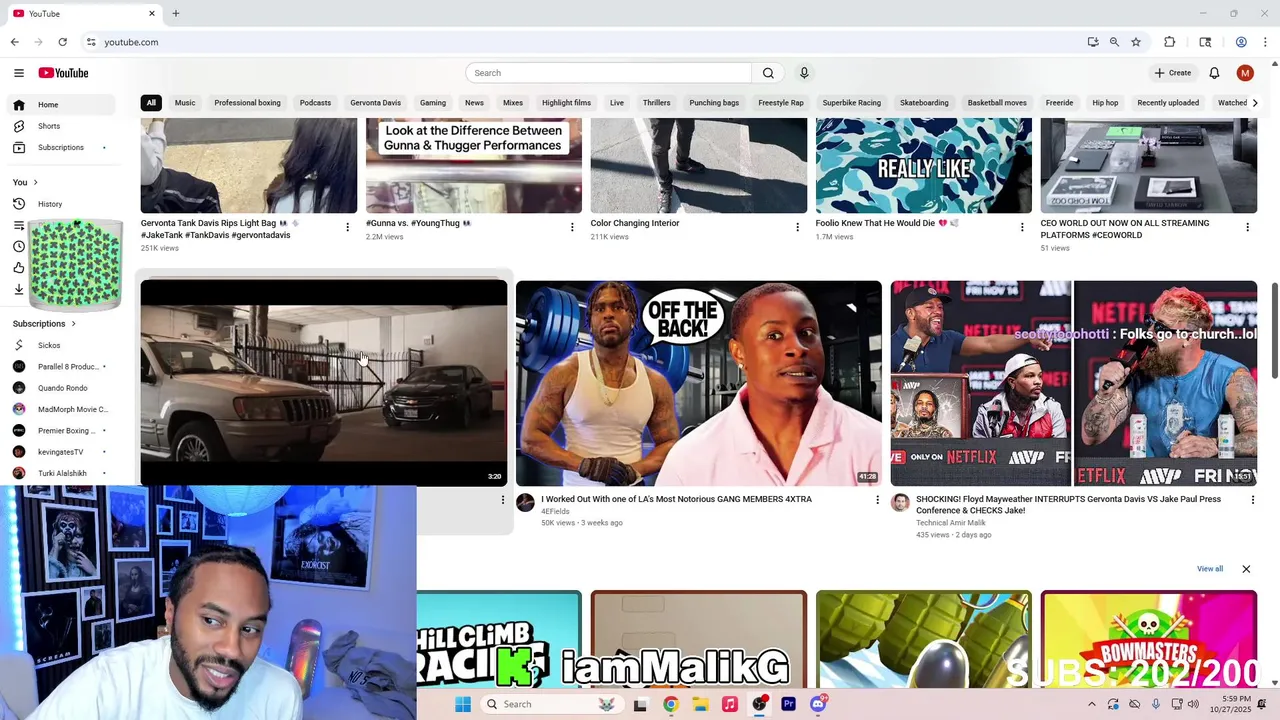This screenshot has width=1280, height=720.
Task: Reload the page with the browser refresh icon
Action: (62, 42)
